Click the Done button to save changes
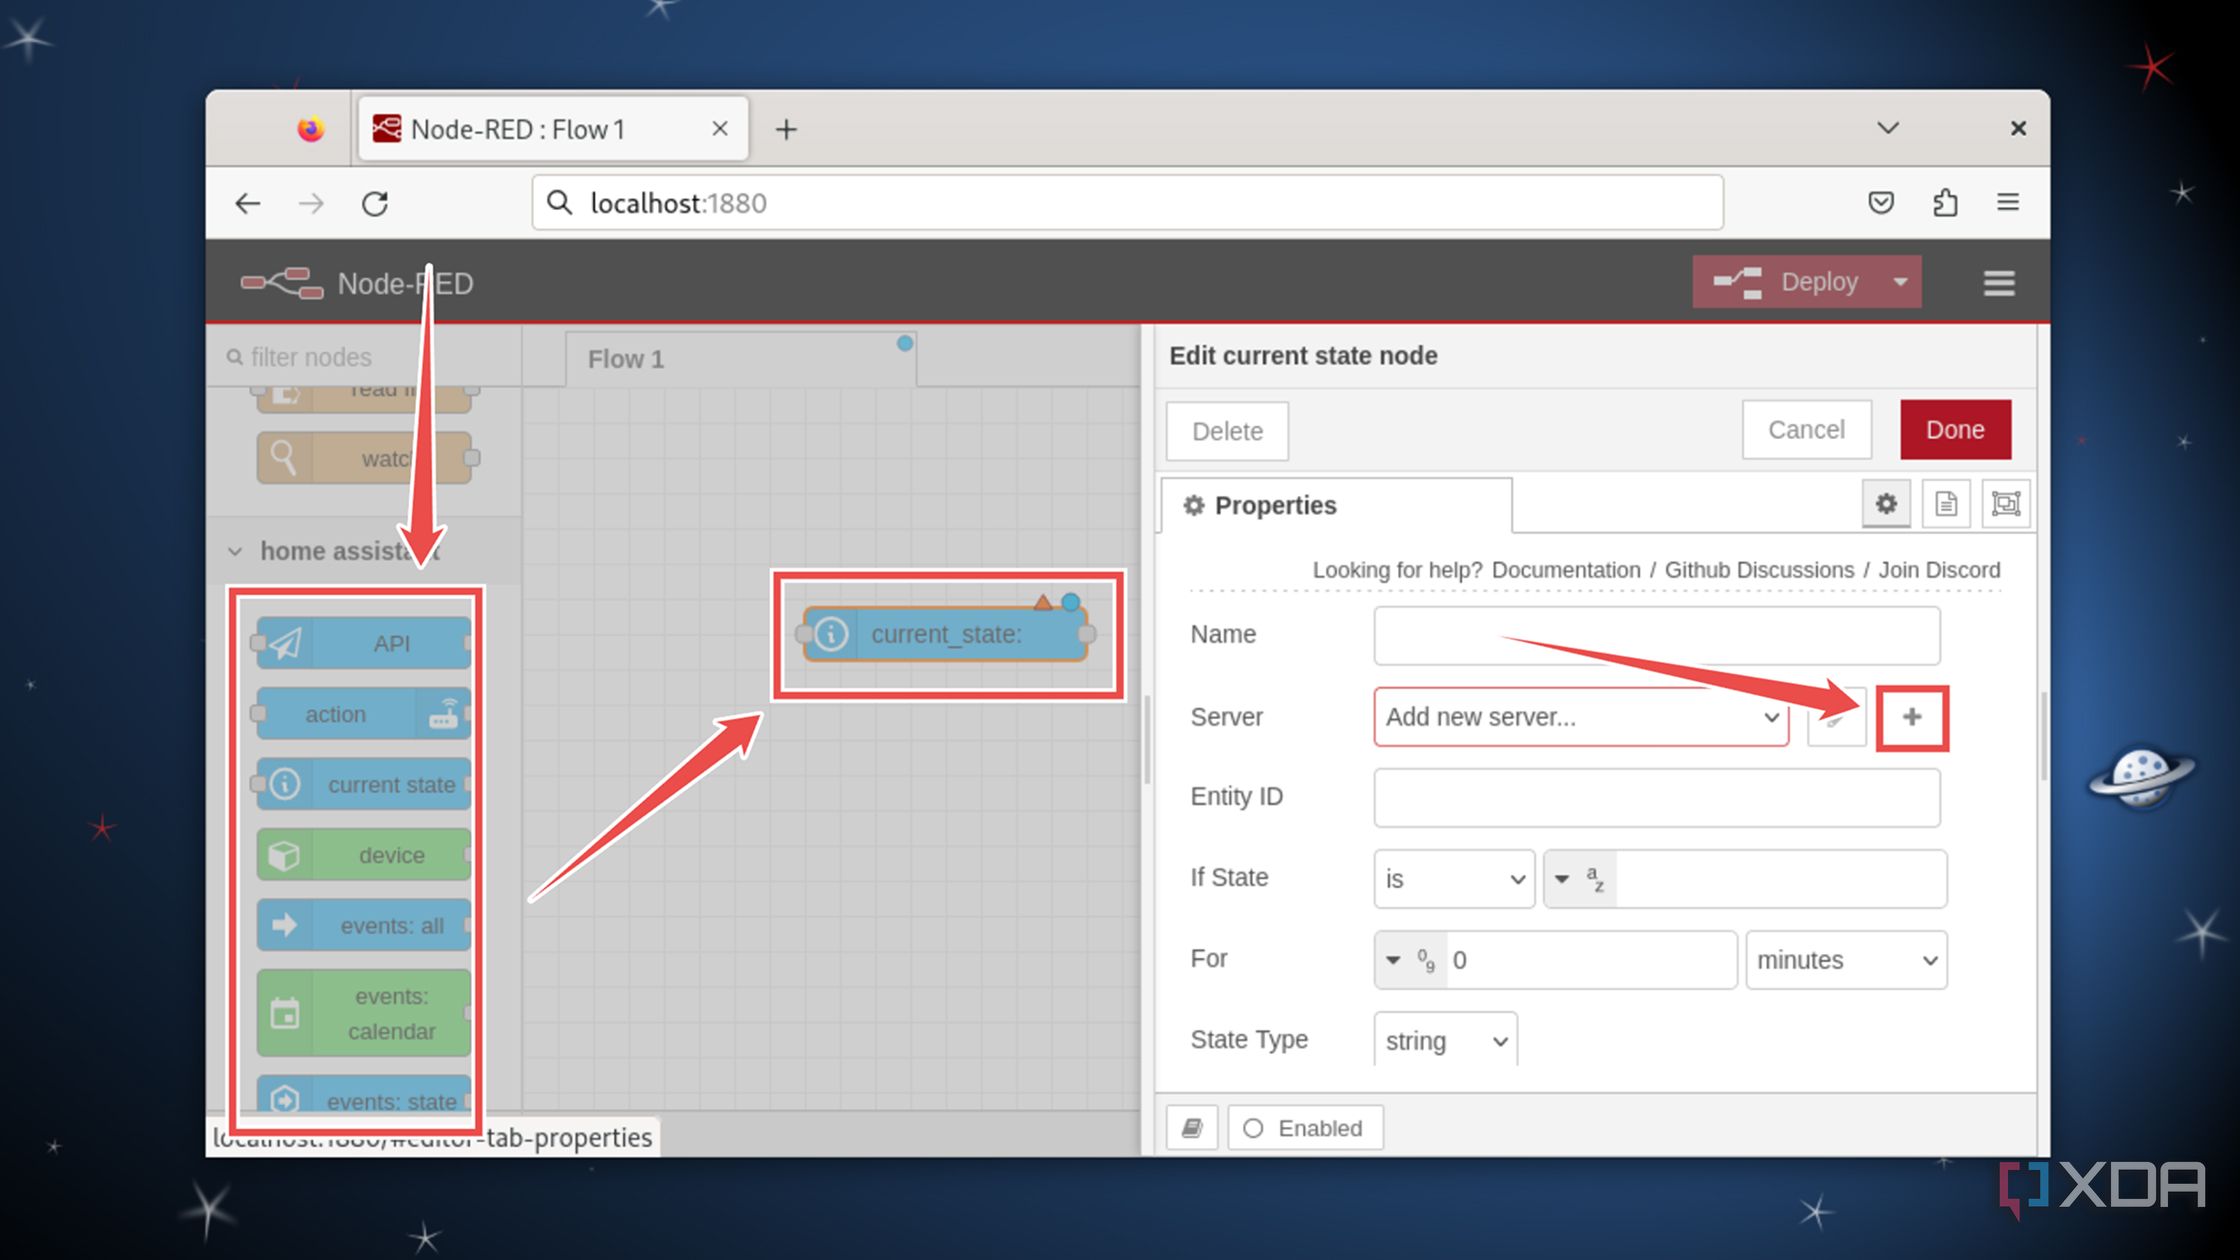2240x1260 pixels. pyautogui.click(x=1954, y=429)
